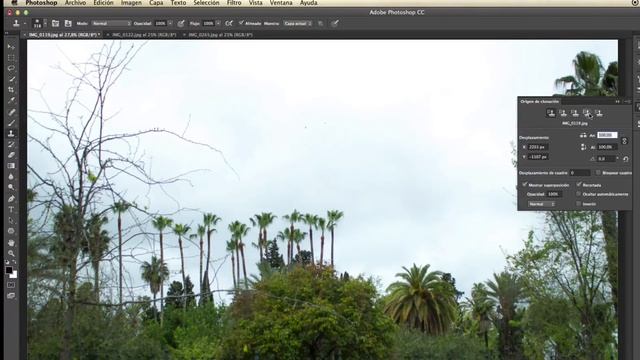The width and height of the screenshot is (640, 360).
Task: Switch to the IMG_0122.jpg document tab
Action: coord(144,35)
